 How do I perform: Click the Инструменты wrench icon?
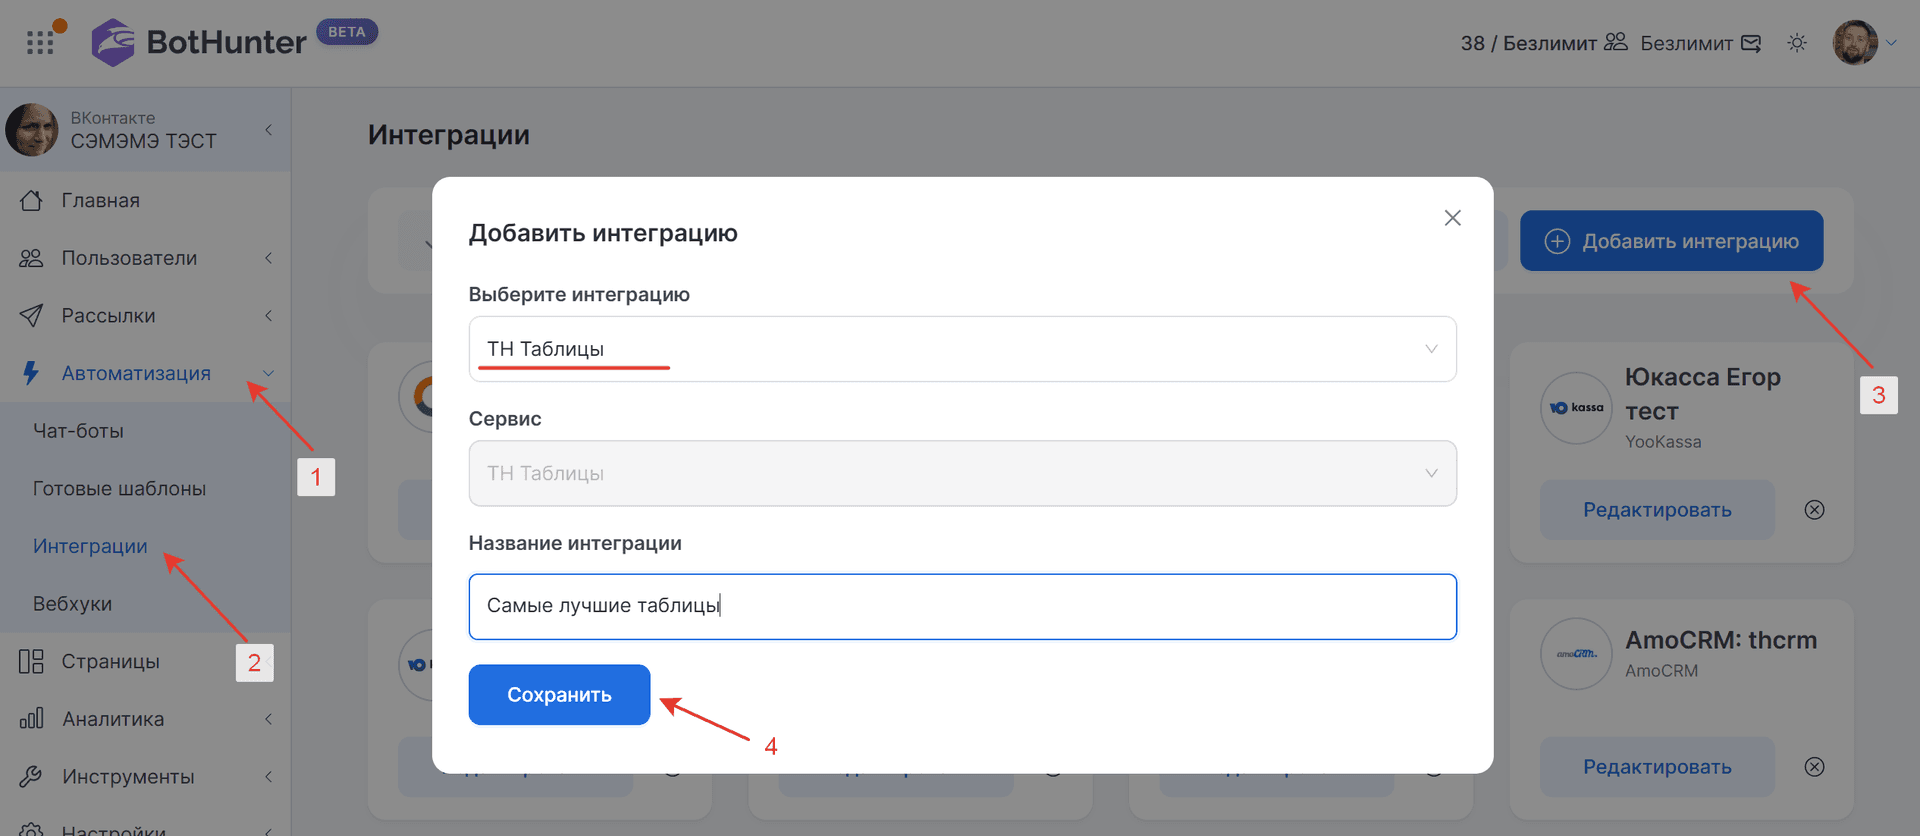tap(32, 777)
